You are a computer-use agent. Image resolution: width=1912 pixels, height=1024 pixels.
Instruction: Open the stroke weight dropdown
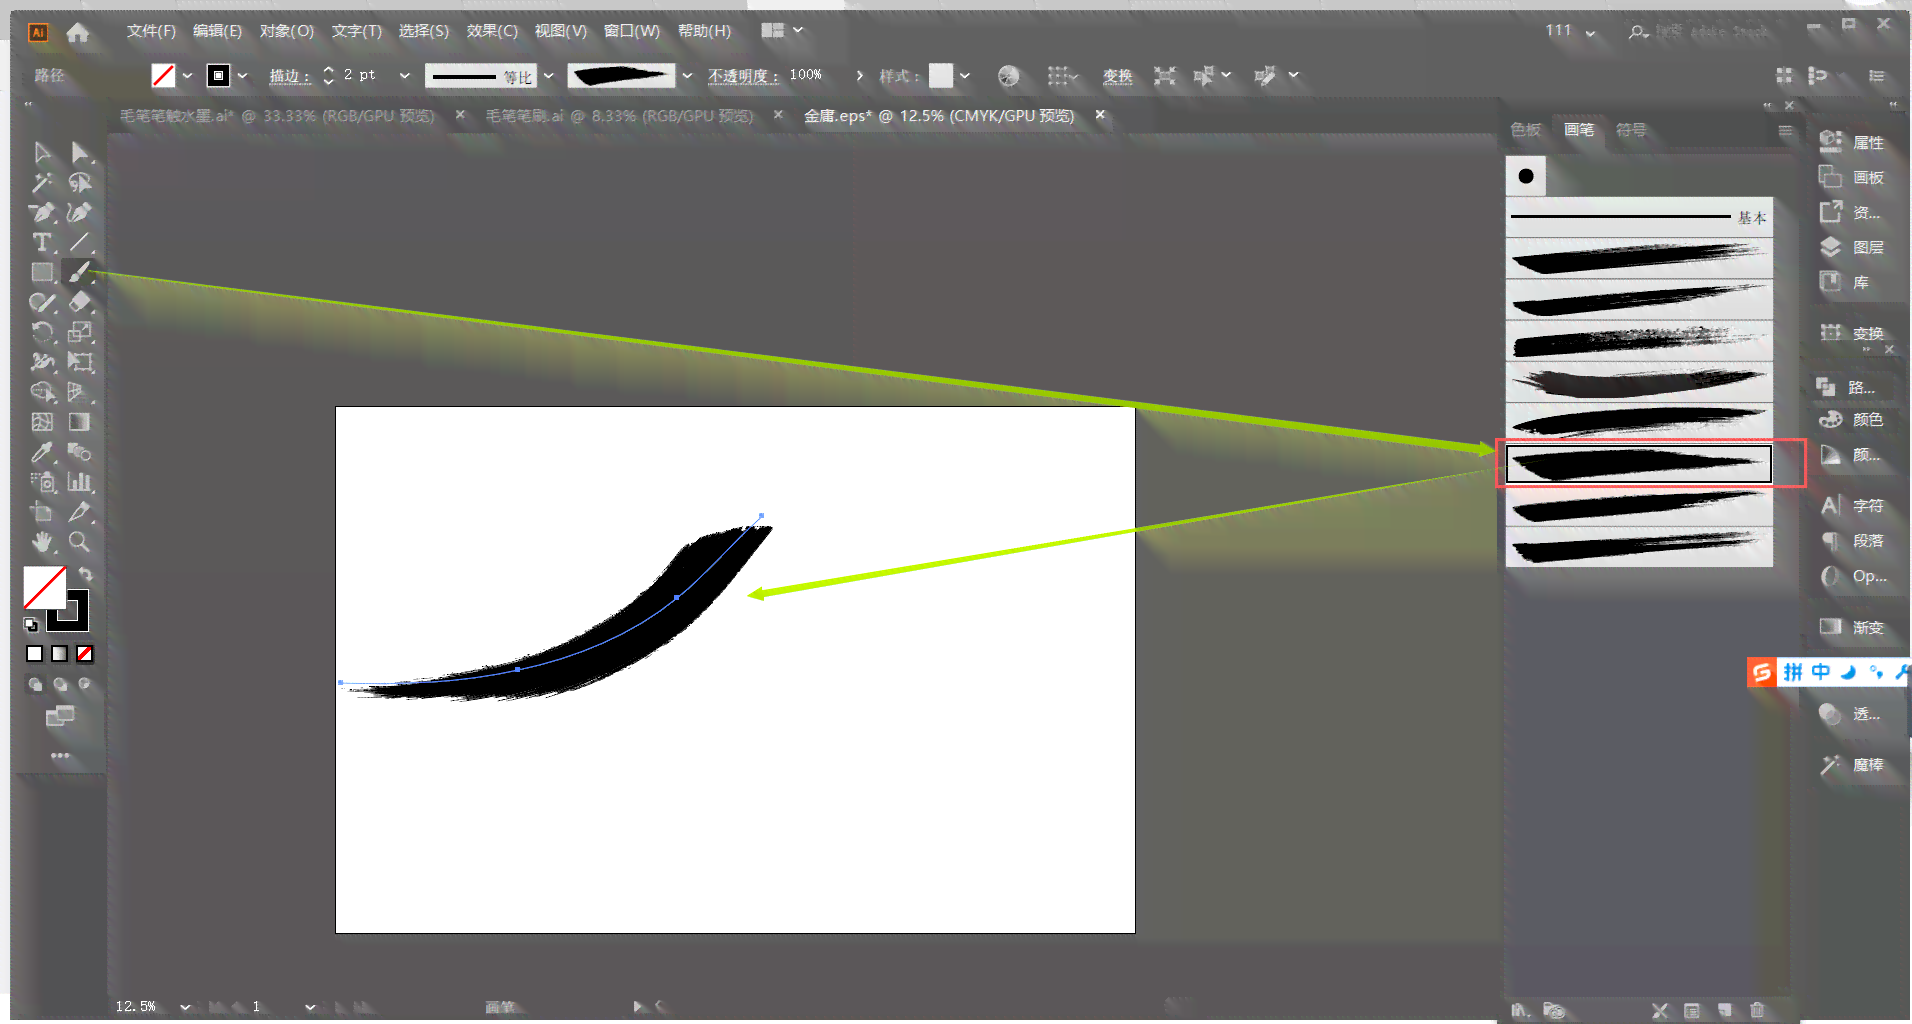pos(405,76)
